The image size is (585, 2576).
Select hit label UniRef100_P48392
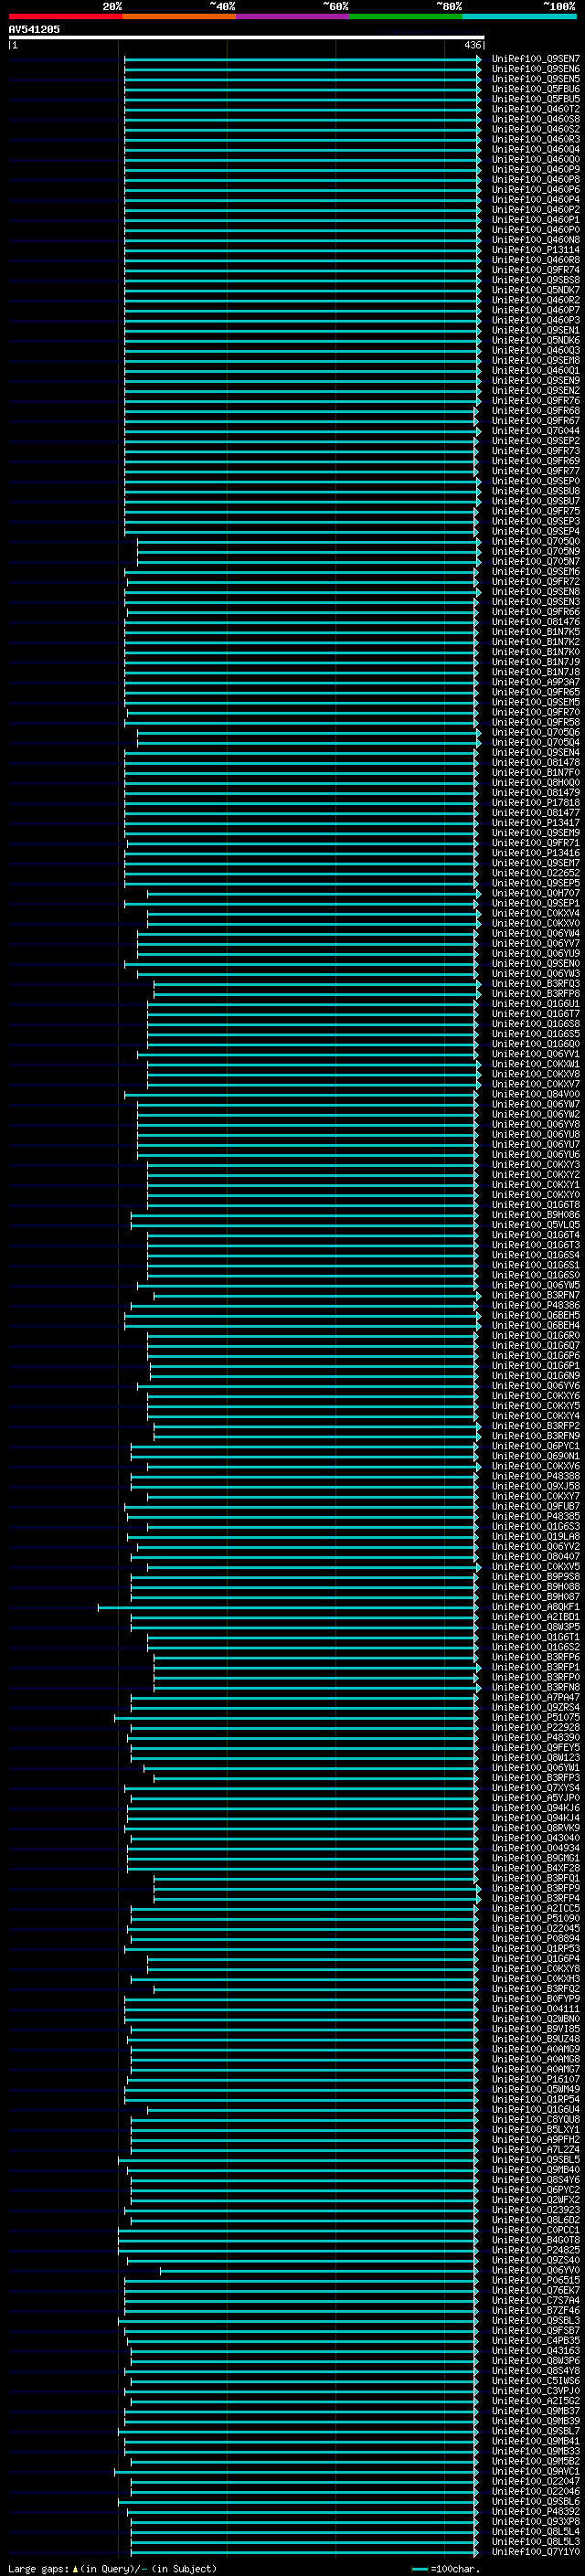click(535, 2511)
